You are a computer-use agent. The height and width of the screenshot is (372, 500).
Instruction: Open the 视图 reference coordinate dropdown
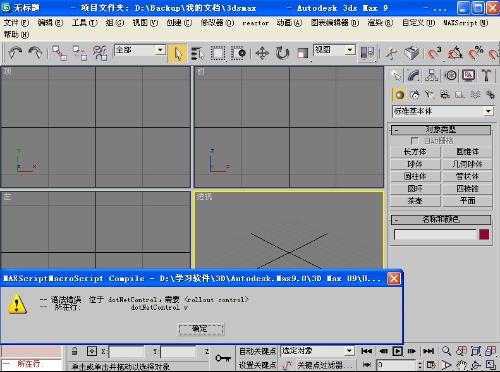350,50
